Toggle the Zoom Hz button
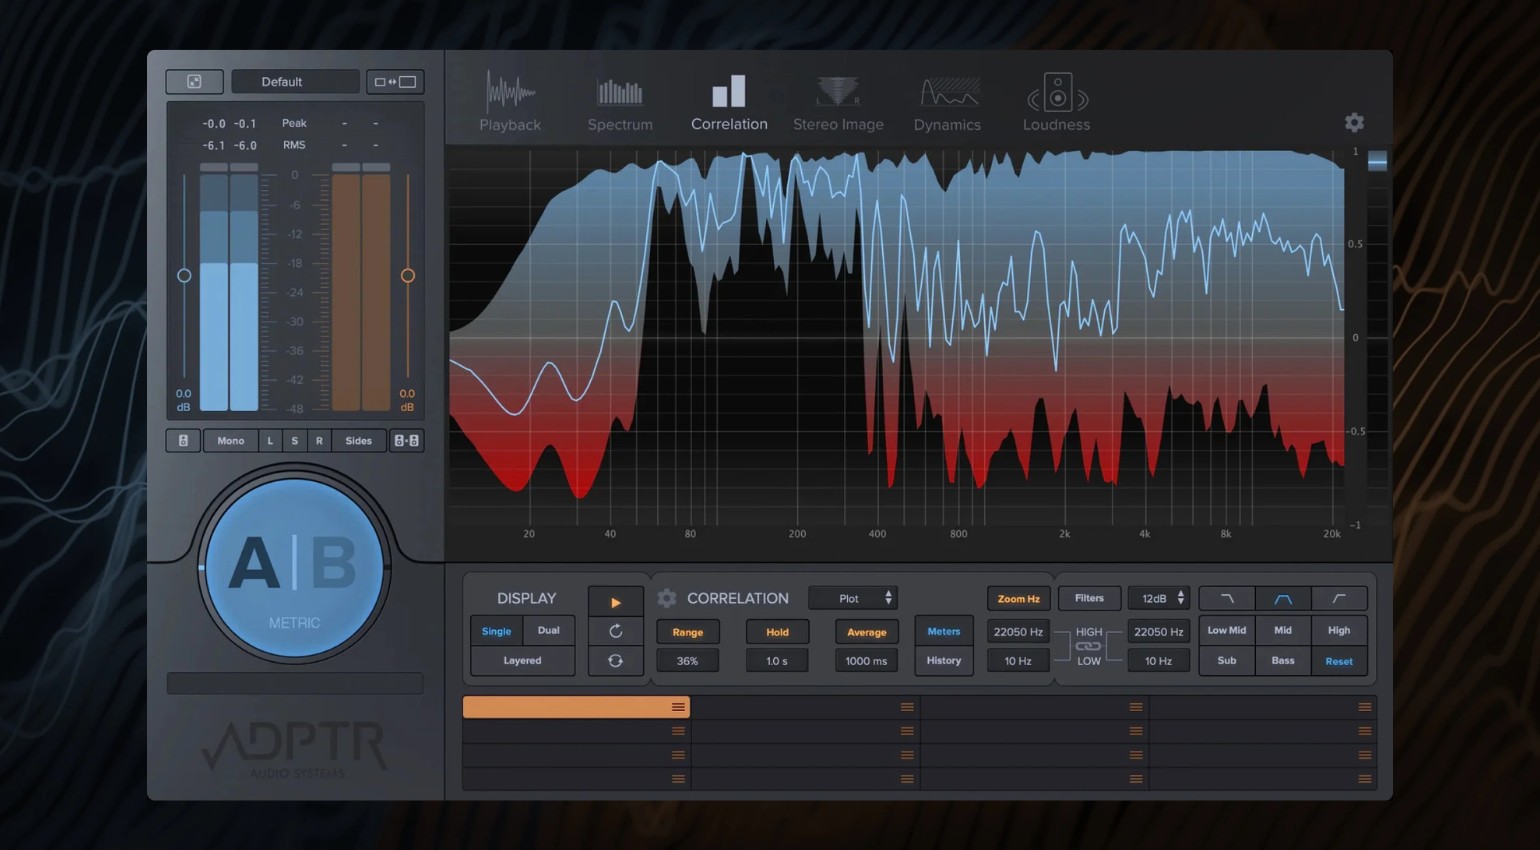Image resolution: width=1540 pixels, height=850 pixels. point(1018,599)
